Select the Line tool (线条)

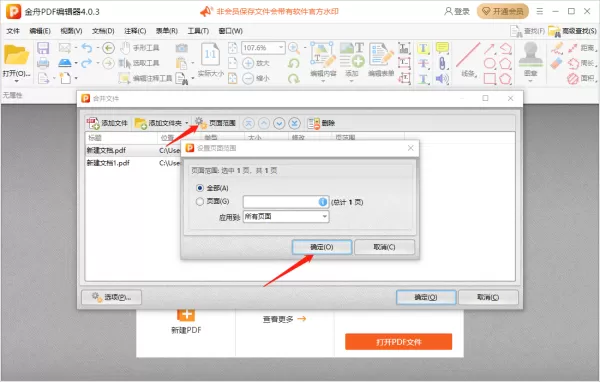tap(468, 59)
